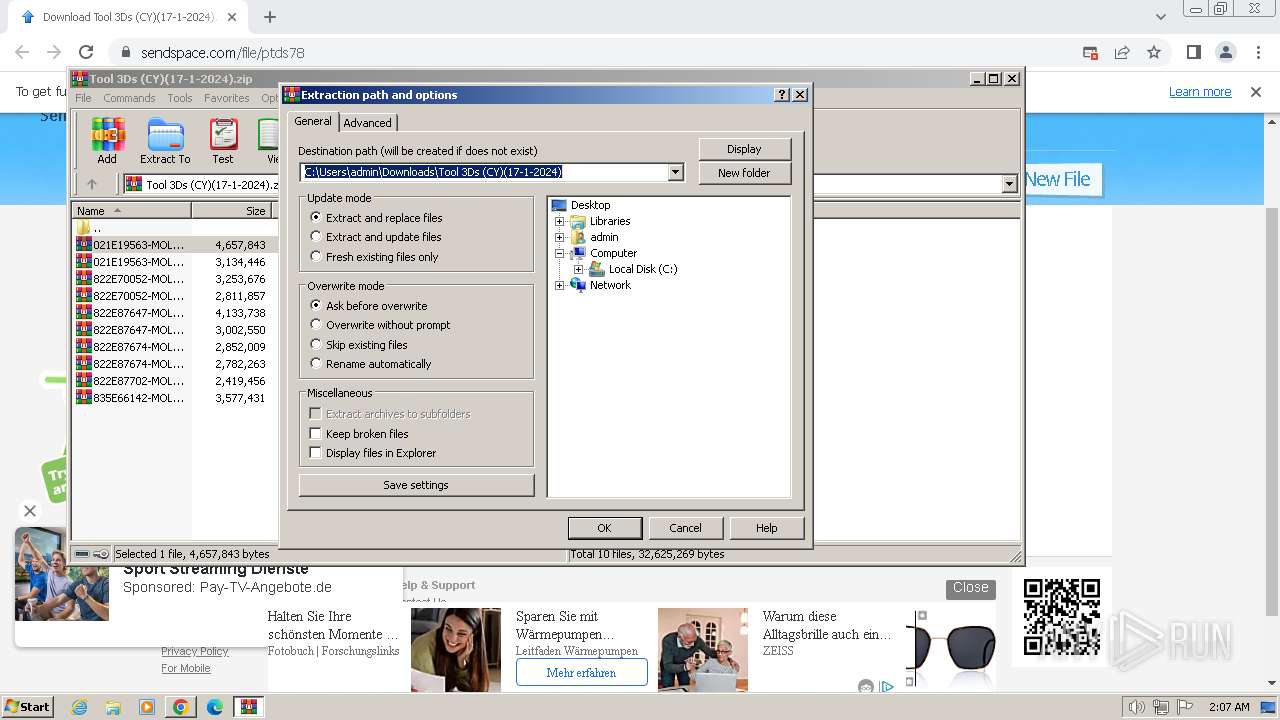Click the Help button in dialog
This screenshot has width=1280, height=720.
click(x=766, y=528)
